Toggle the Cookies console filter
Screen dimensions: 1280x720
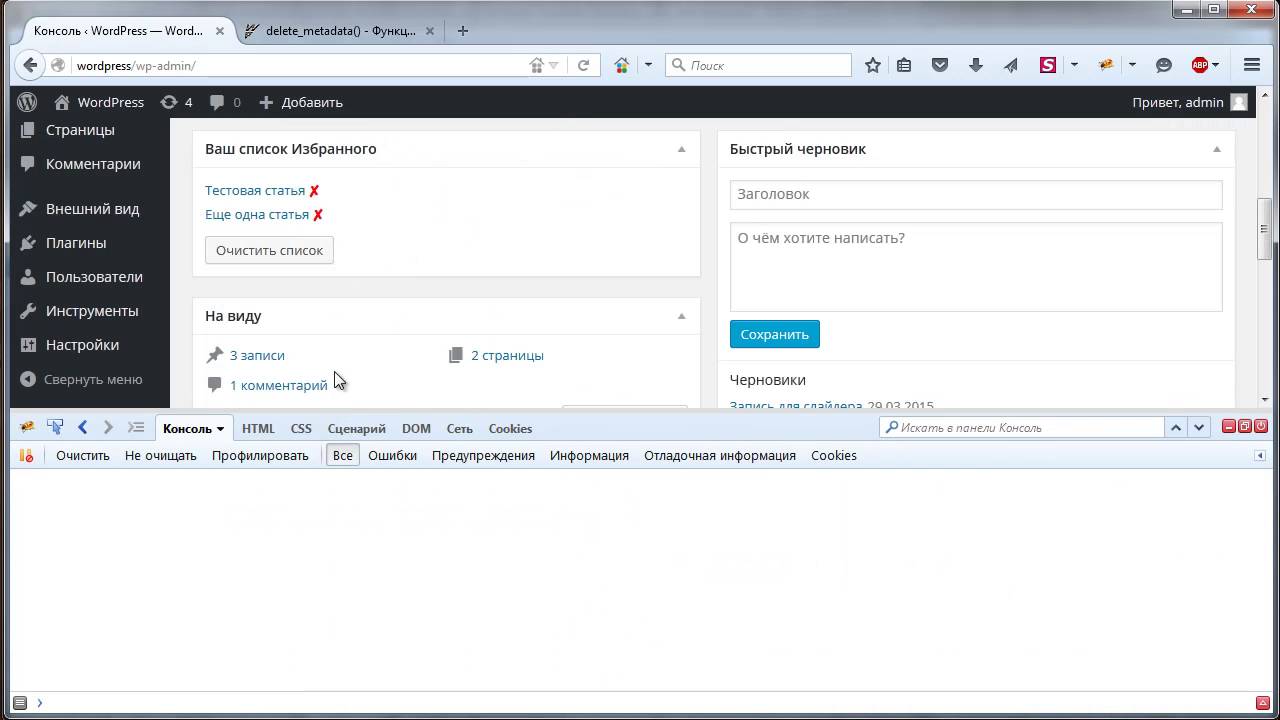tap(834, 455)
